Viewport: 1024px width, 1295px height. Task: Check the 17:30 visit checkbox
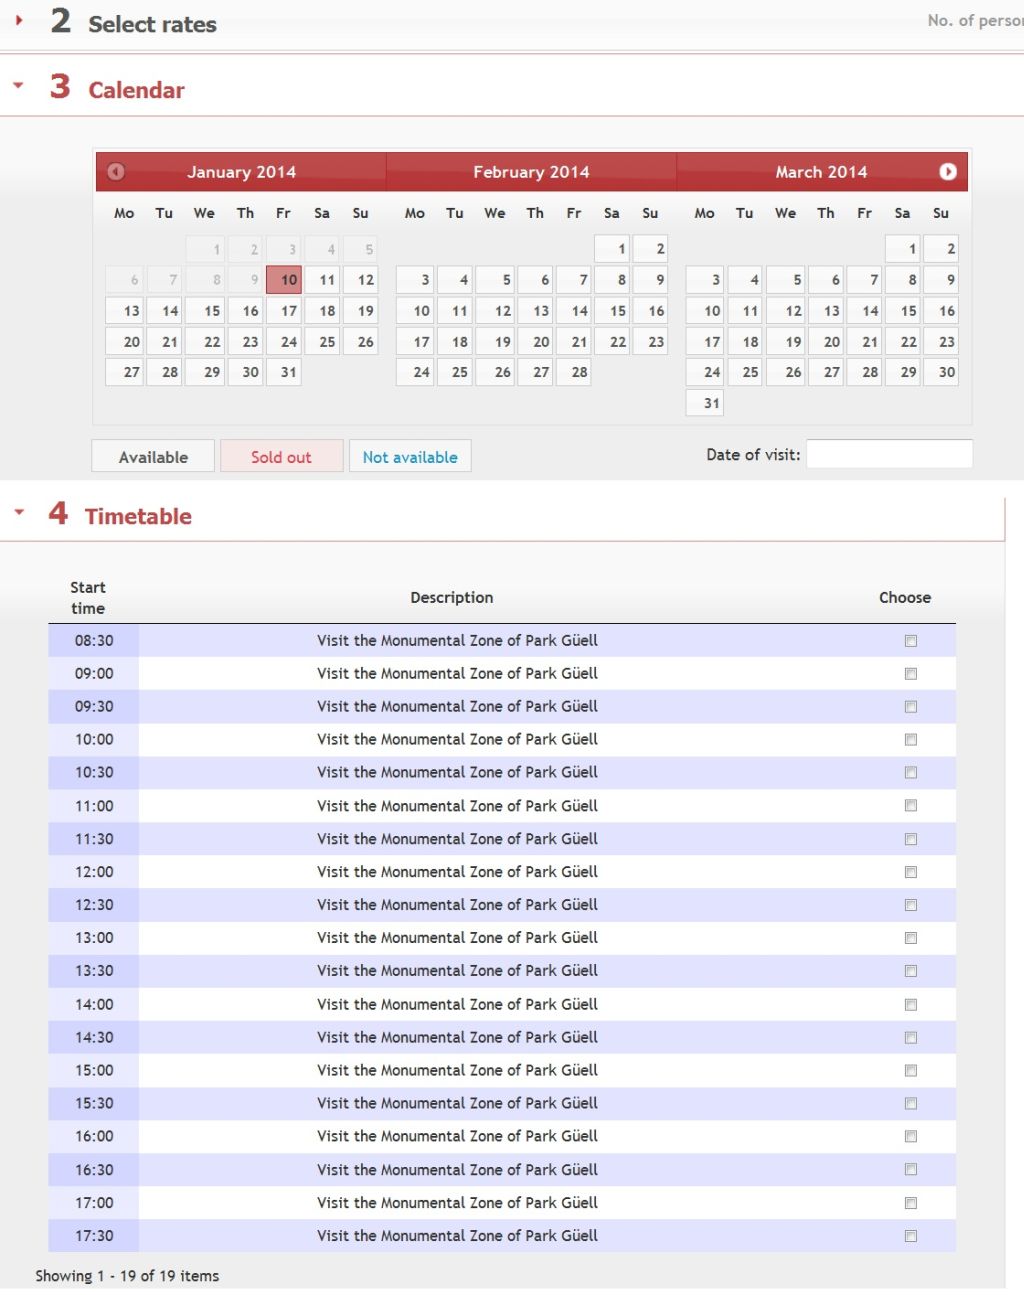pyautogui.click(x=910, y=1236)
